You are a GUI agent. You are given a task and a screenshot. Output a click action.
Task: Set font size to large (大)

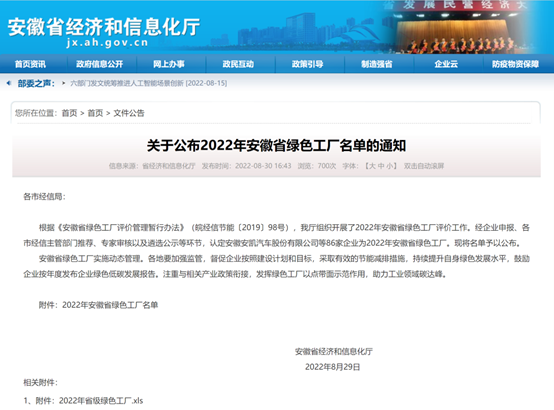[x=372, y=166]
